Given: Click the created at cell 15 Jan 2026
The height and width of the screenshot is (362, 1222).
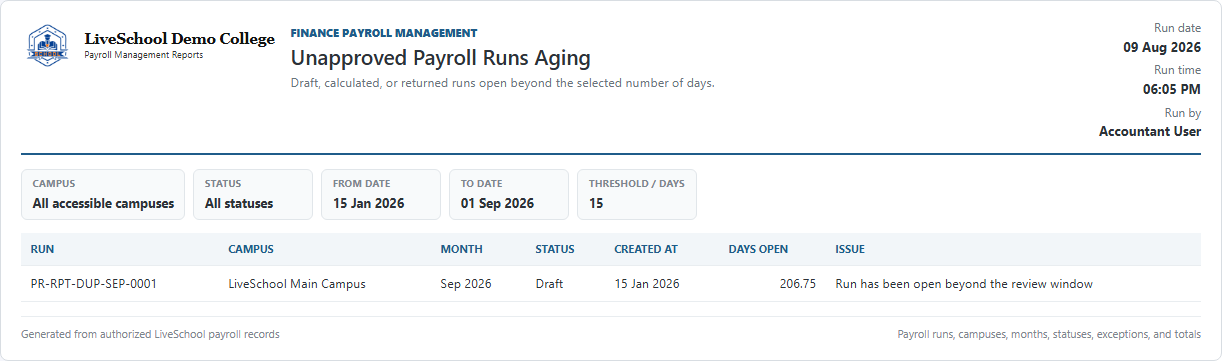Looking at the screenshot, I should pyautogui.click(x=647, y=284).
